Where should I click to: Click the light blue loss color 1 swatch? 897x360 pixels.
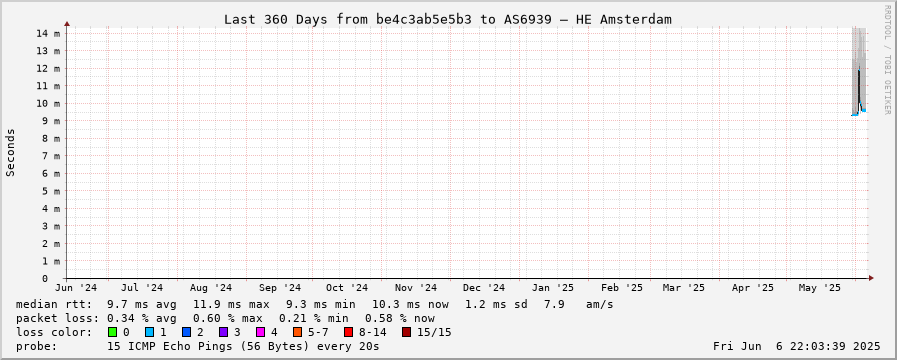pos(149,332)
